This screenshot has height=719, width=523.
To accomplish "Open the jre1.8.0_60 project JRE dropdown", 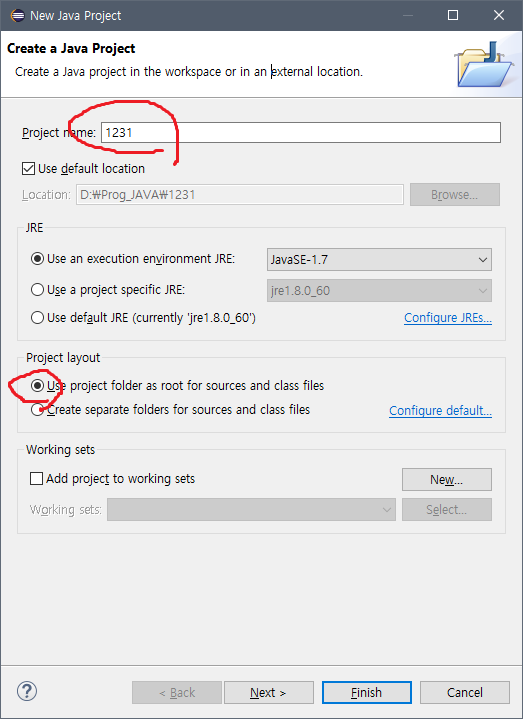I will tap(379, 291).
